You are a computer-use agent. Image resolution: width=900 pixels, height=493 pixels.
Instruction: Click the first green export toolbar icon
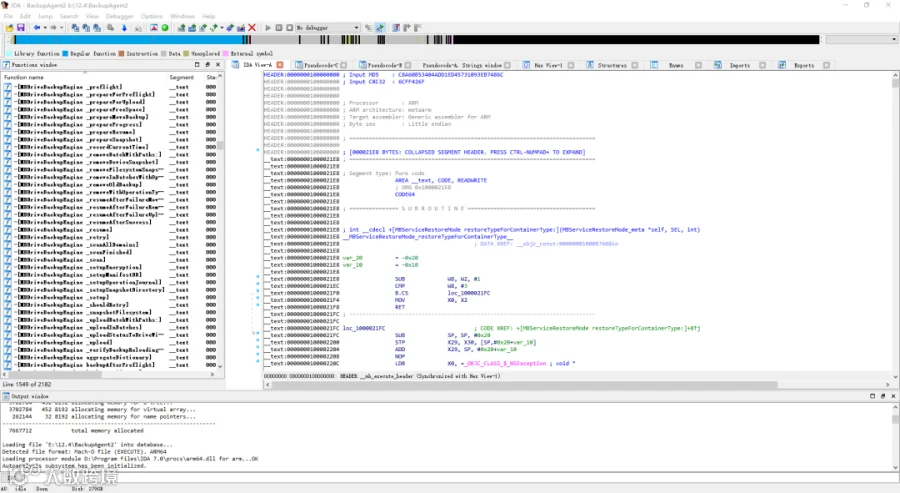[x=181, y=28]
